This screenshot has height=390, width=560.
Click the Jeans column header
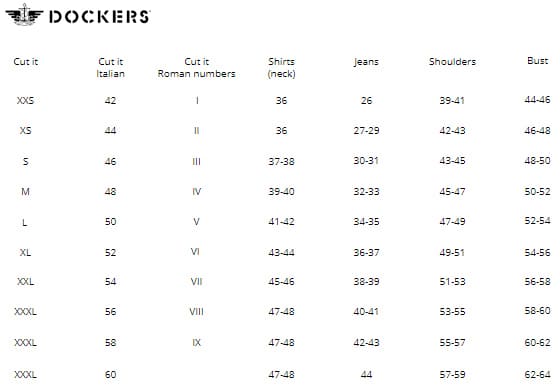[x=366, y=62]
